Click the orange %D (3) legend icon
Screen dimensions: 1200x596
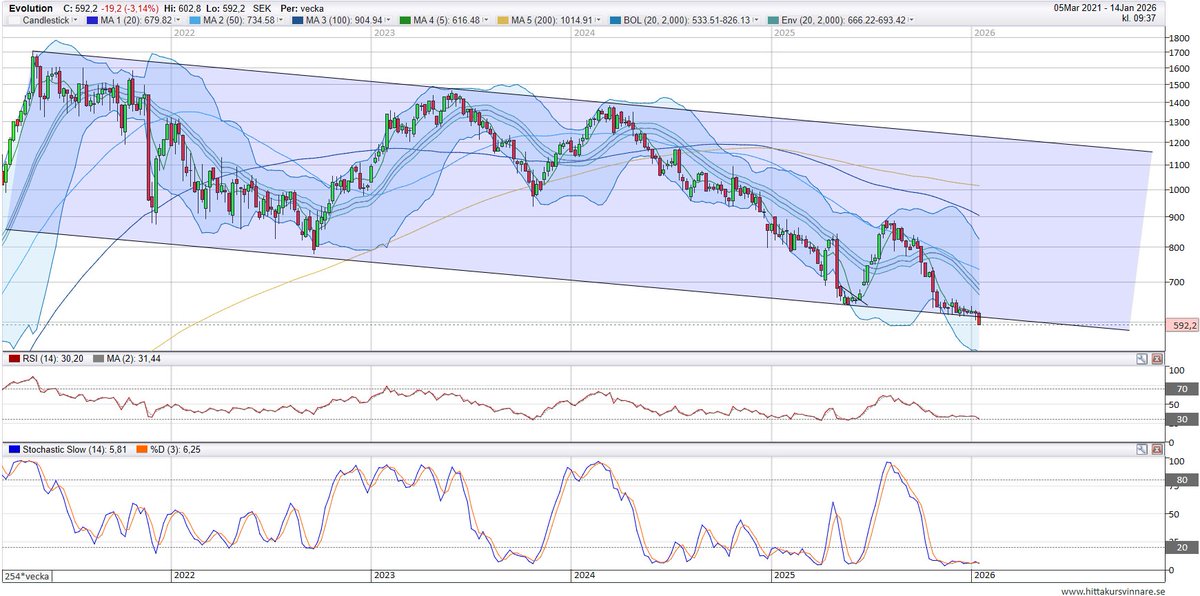point(142,451)
